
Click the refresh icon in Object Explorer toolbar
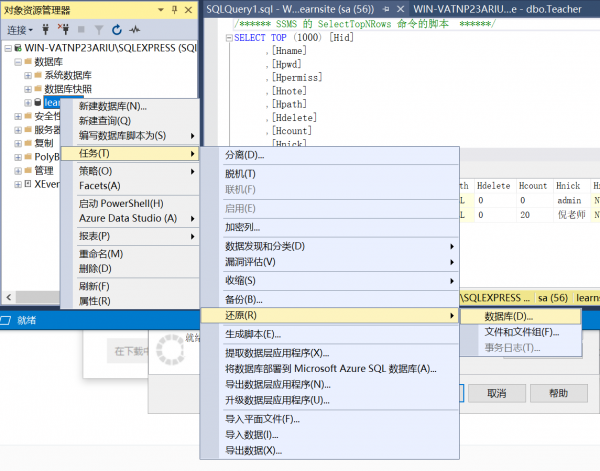pyautogui.click(x=116, y=30)
